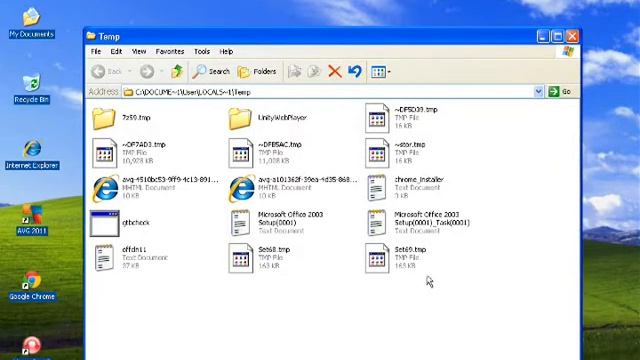Click the "~DFB5AC.tmp" file name

coord(280,144)
